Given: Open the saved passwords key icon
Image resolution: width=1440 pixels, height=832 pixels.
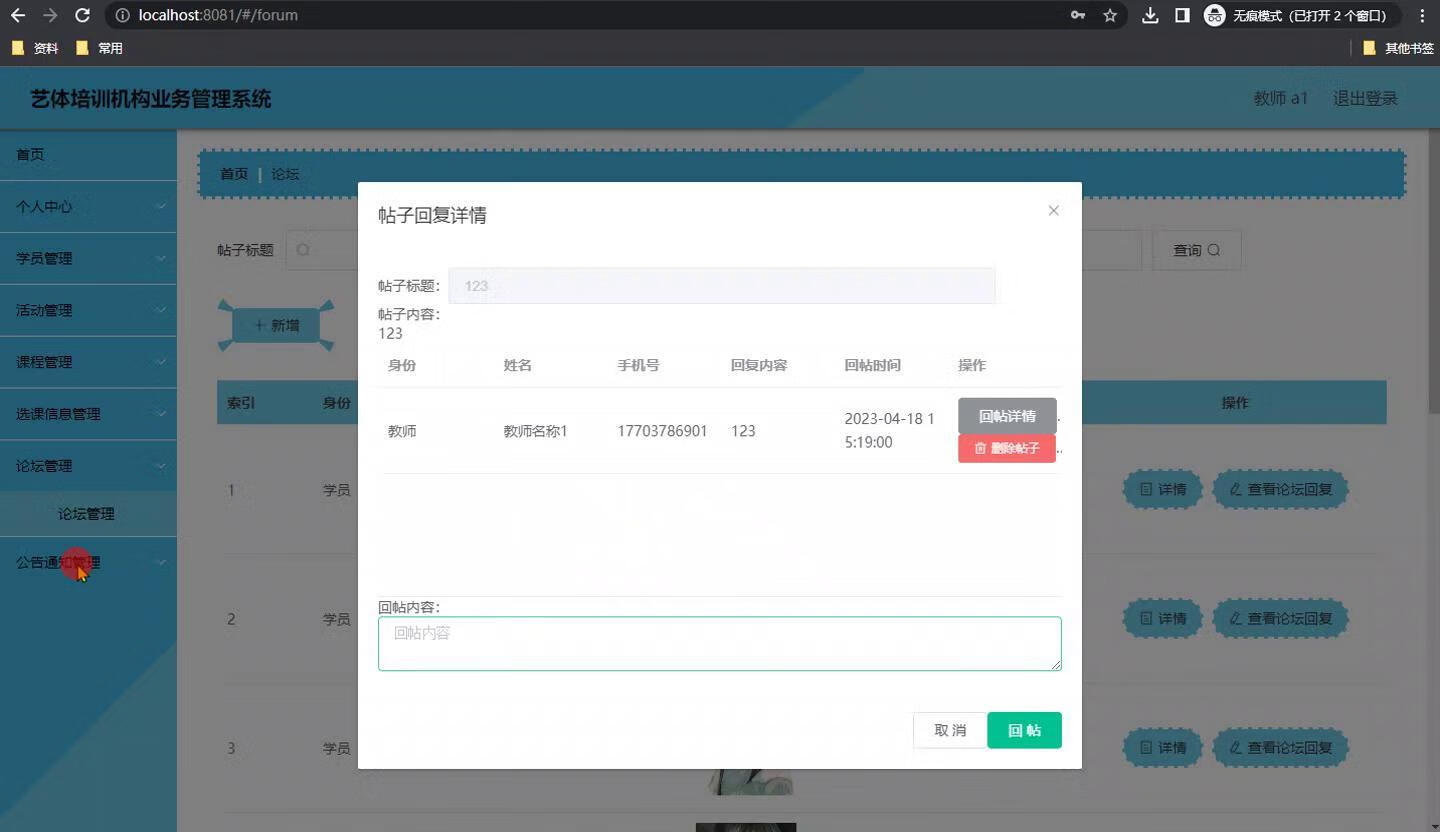Looking at the screenshot, I should coord(1078,15).
